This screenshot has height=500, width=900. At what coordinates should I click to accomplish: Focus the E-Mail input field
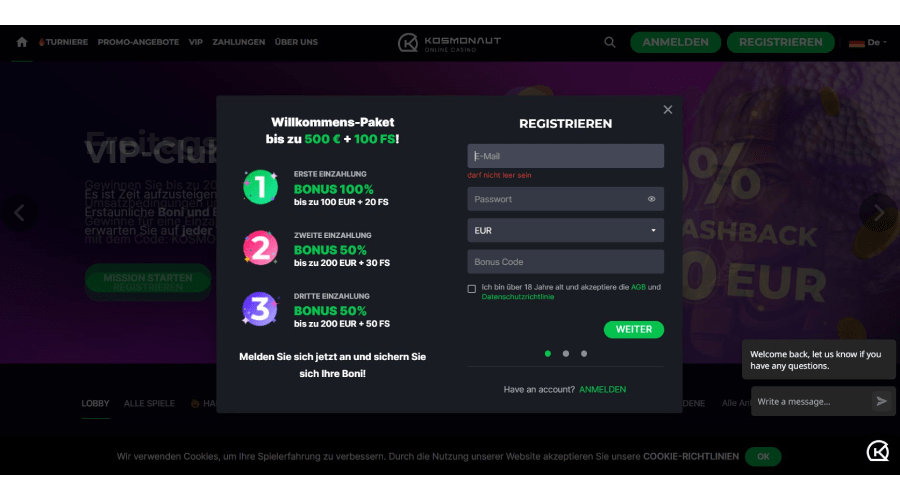click(565, 156)
